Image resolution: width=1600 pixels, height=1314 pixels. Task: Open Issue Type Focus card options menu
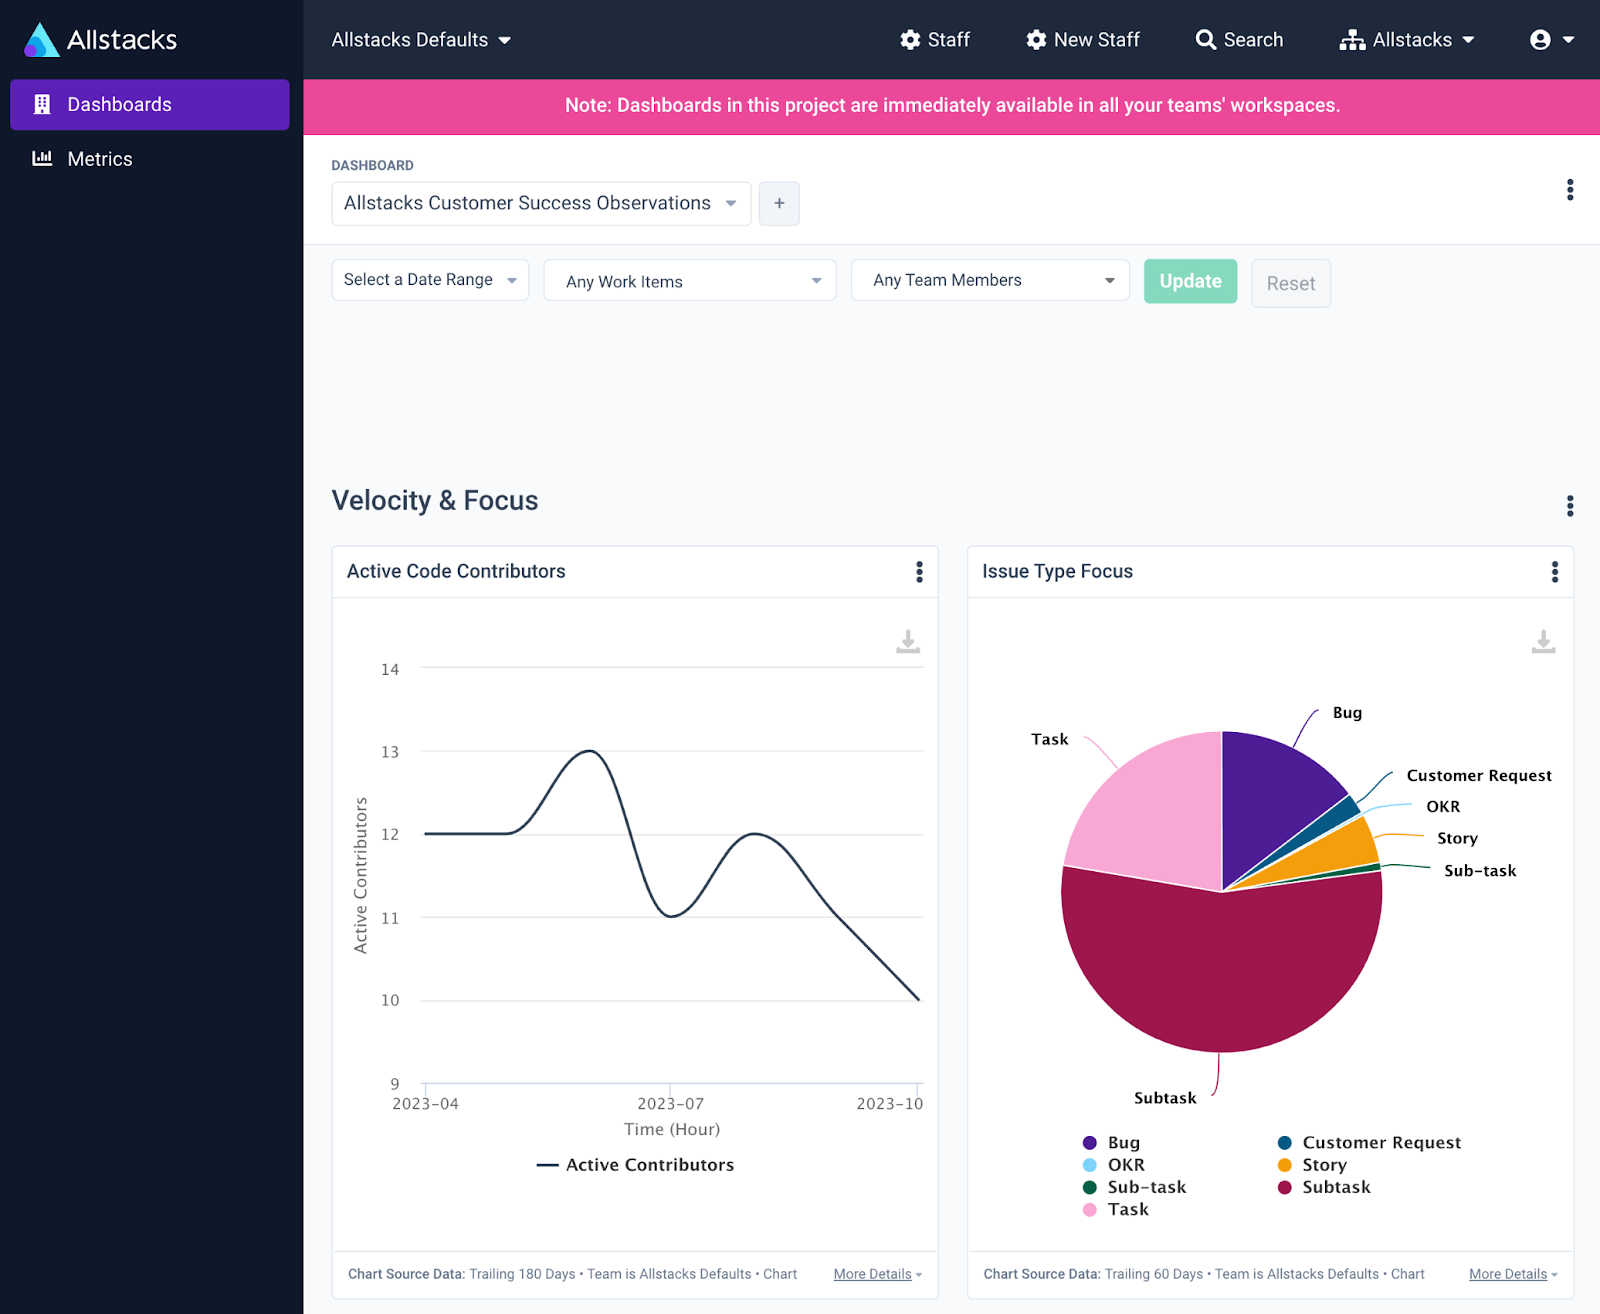click(1554, 571)
